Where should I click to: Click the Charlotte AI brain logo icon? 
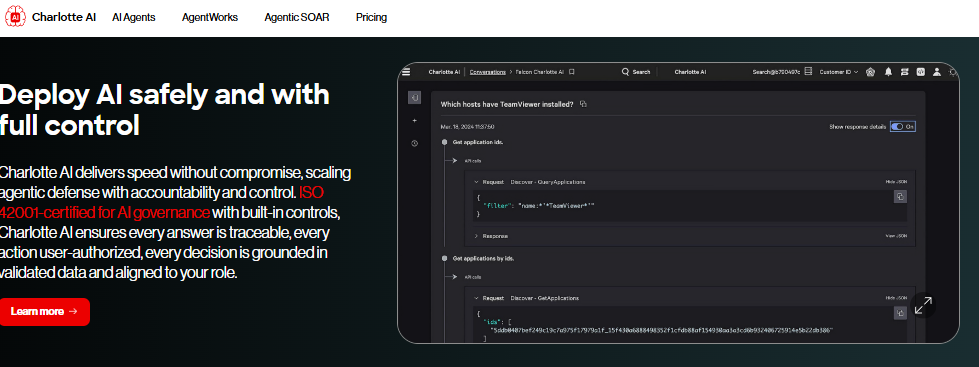click(15, 17)
